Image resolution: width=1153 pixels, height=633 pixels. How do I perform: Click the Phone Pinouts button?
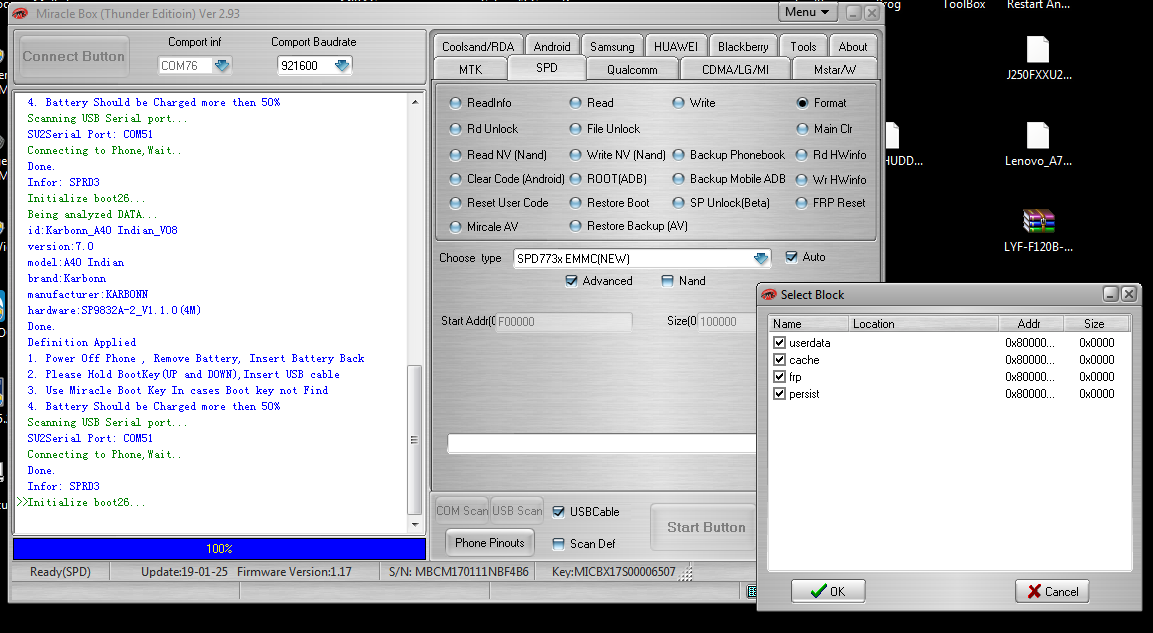coord(490,543)
